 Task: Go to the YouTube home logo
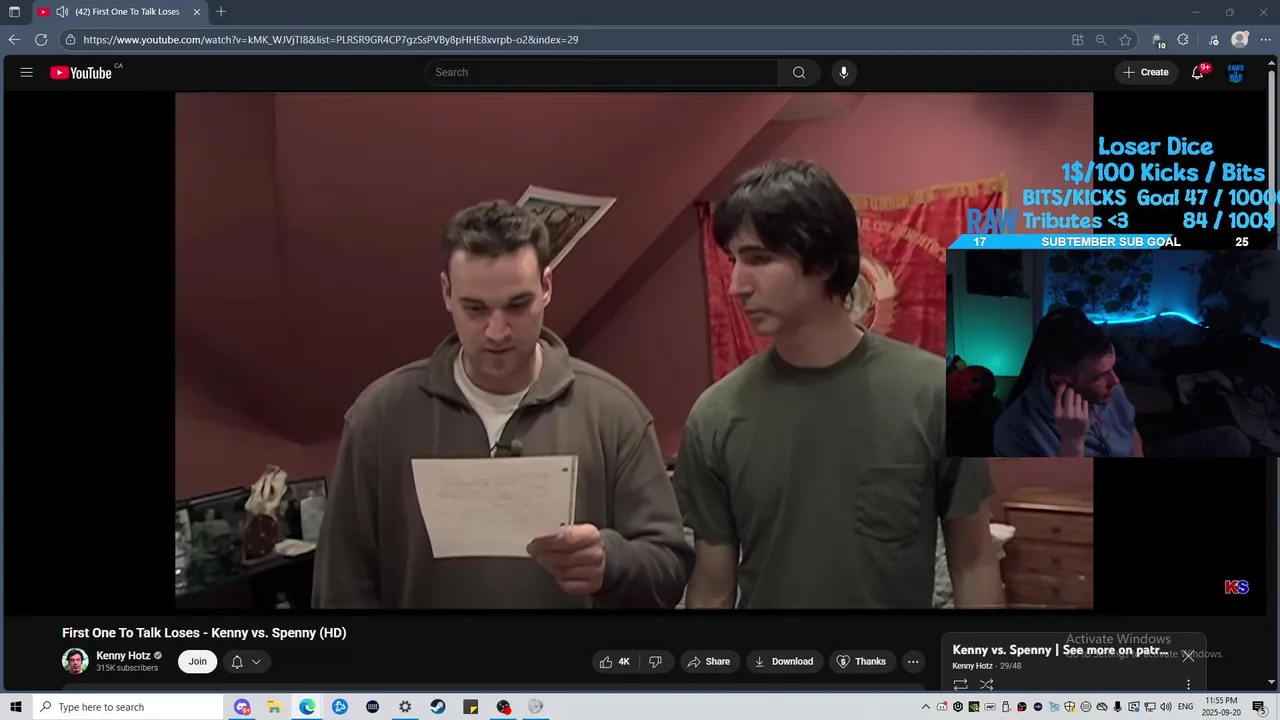(x=81, y=72)
